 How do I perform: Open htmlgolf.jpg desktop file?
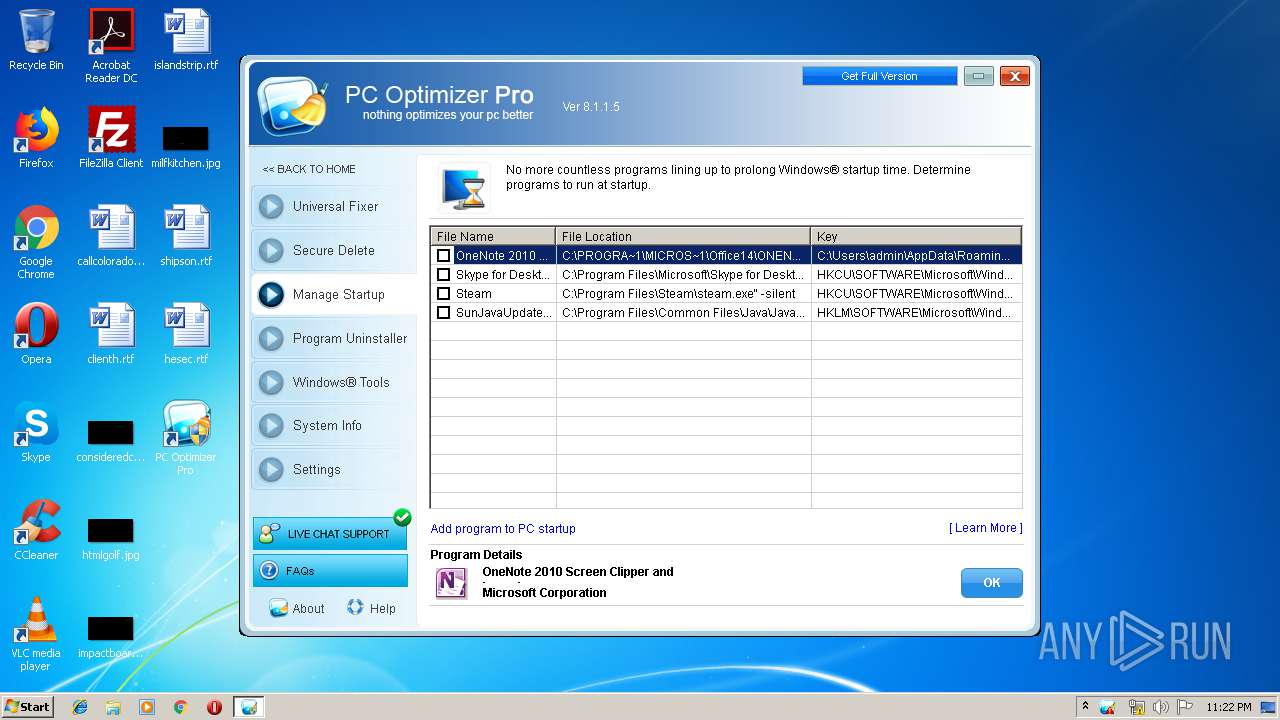click(111, 539)
